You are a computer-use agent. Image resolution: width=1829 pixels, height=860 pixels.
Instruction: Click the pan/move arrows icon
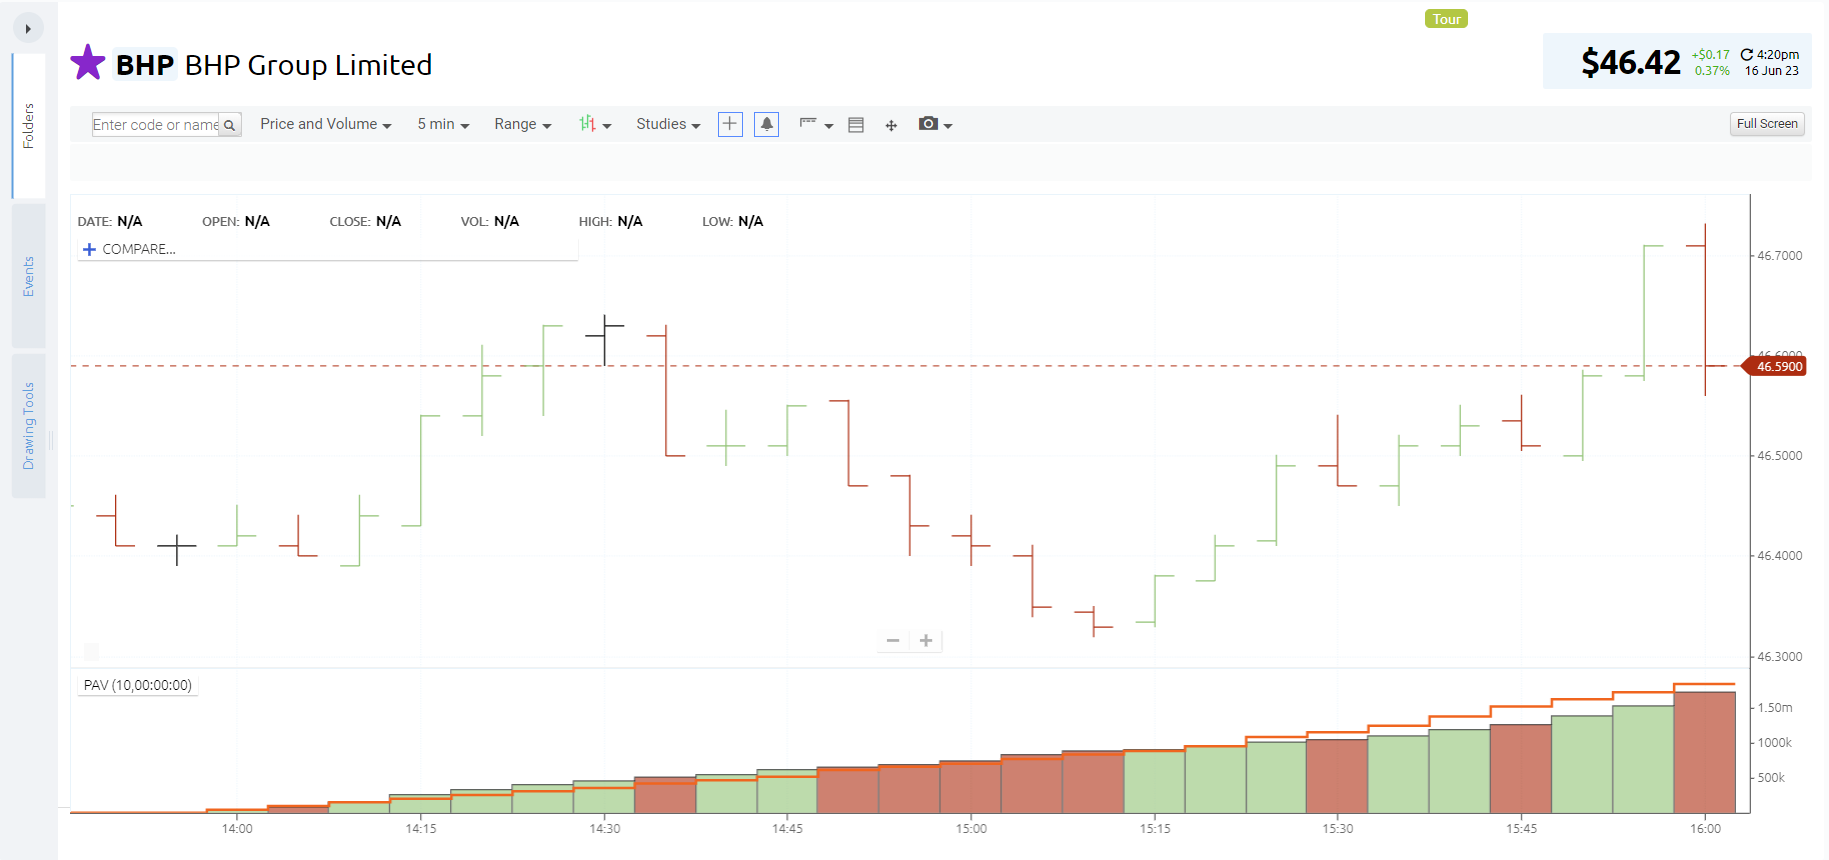pyautogui.click(x=891, y=125)
